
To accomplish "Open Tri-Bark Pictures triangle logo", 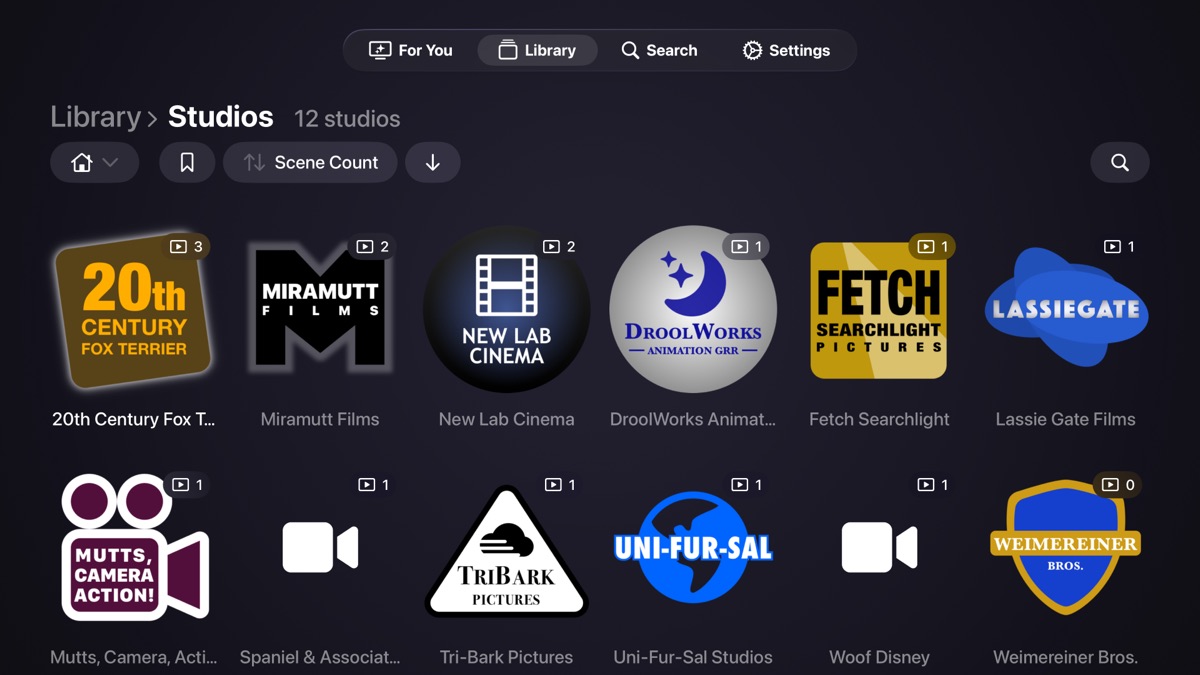I will coord(506,551).
